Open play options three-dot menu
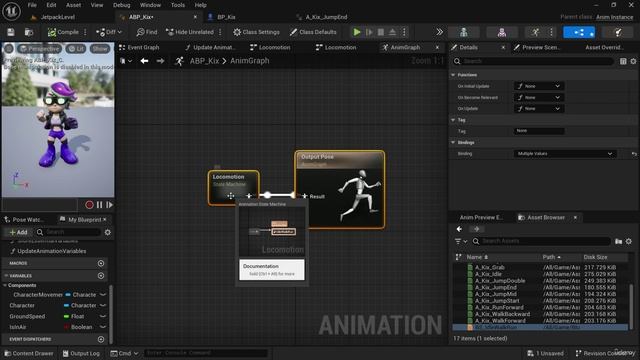Screen dimensions: 640x360 (x=404, y=32)
